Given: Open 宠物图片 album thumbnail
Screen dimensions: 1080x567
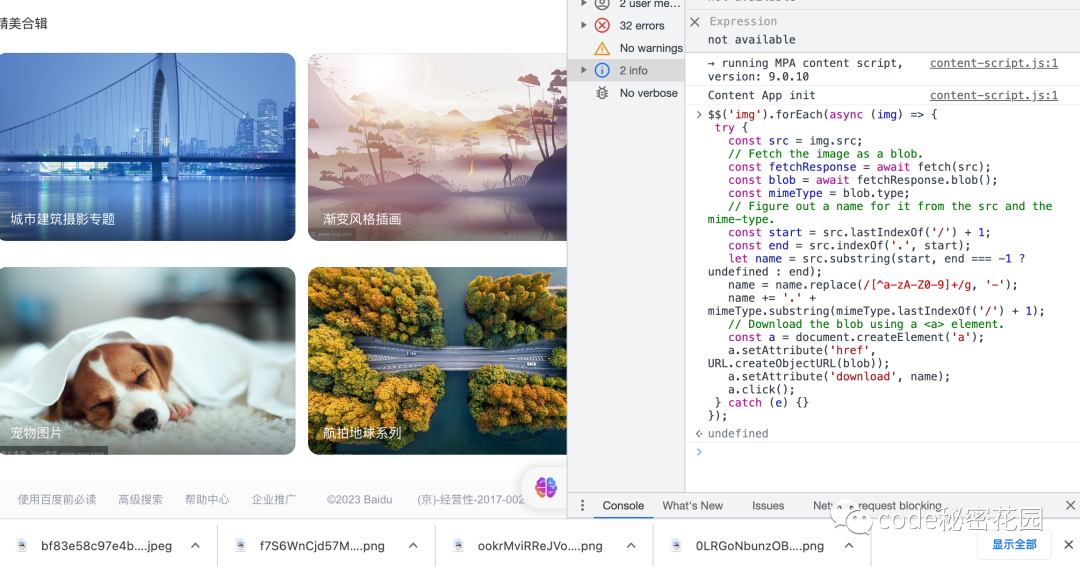Looking at the screenshot, I should (x=147, y=360).
